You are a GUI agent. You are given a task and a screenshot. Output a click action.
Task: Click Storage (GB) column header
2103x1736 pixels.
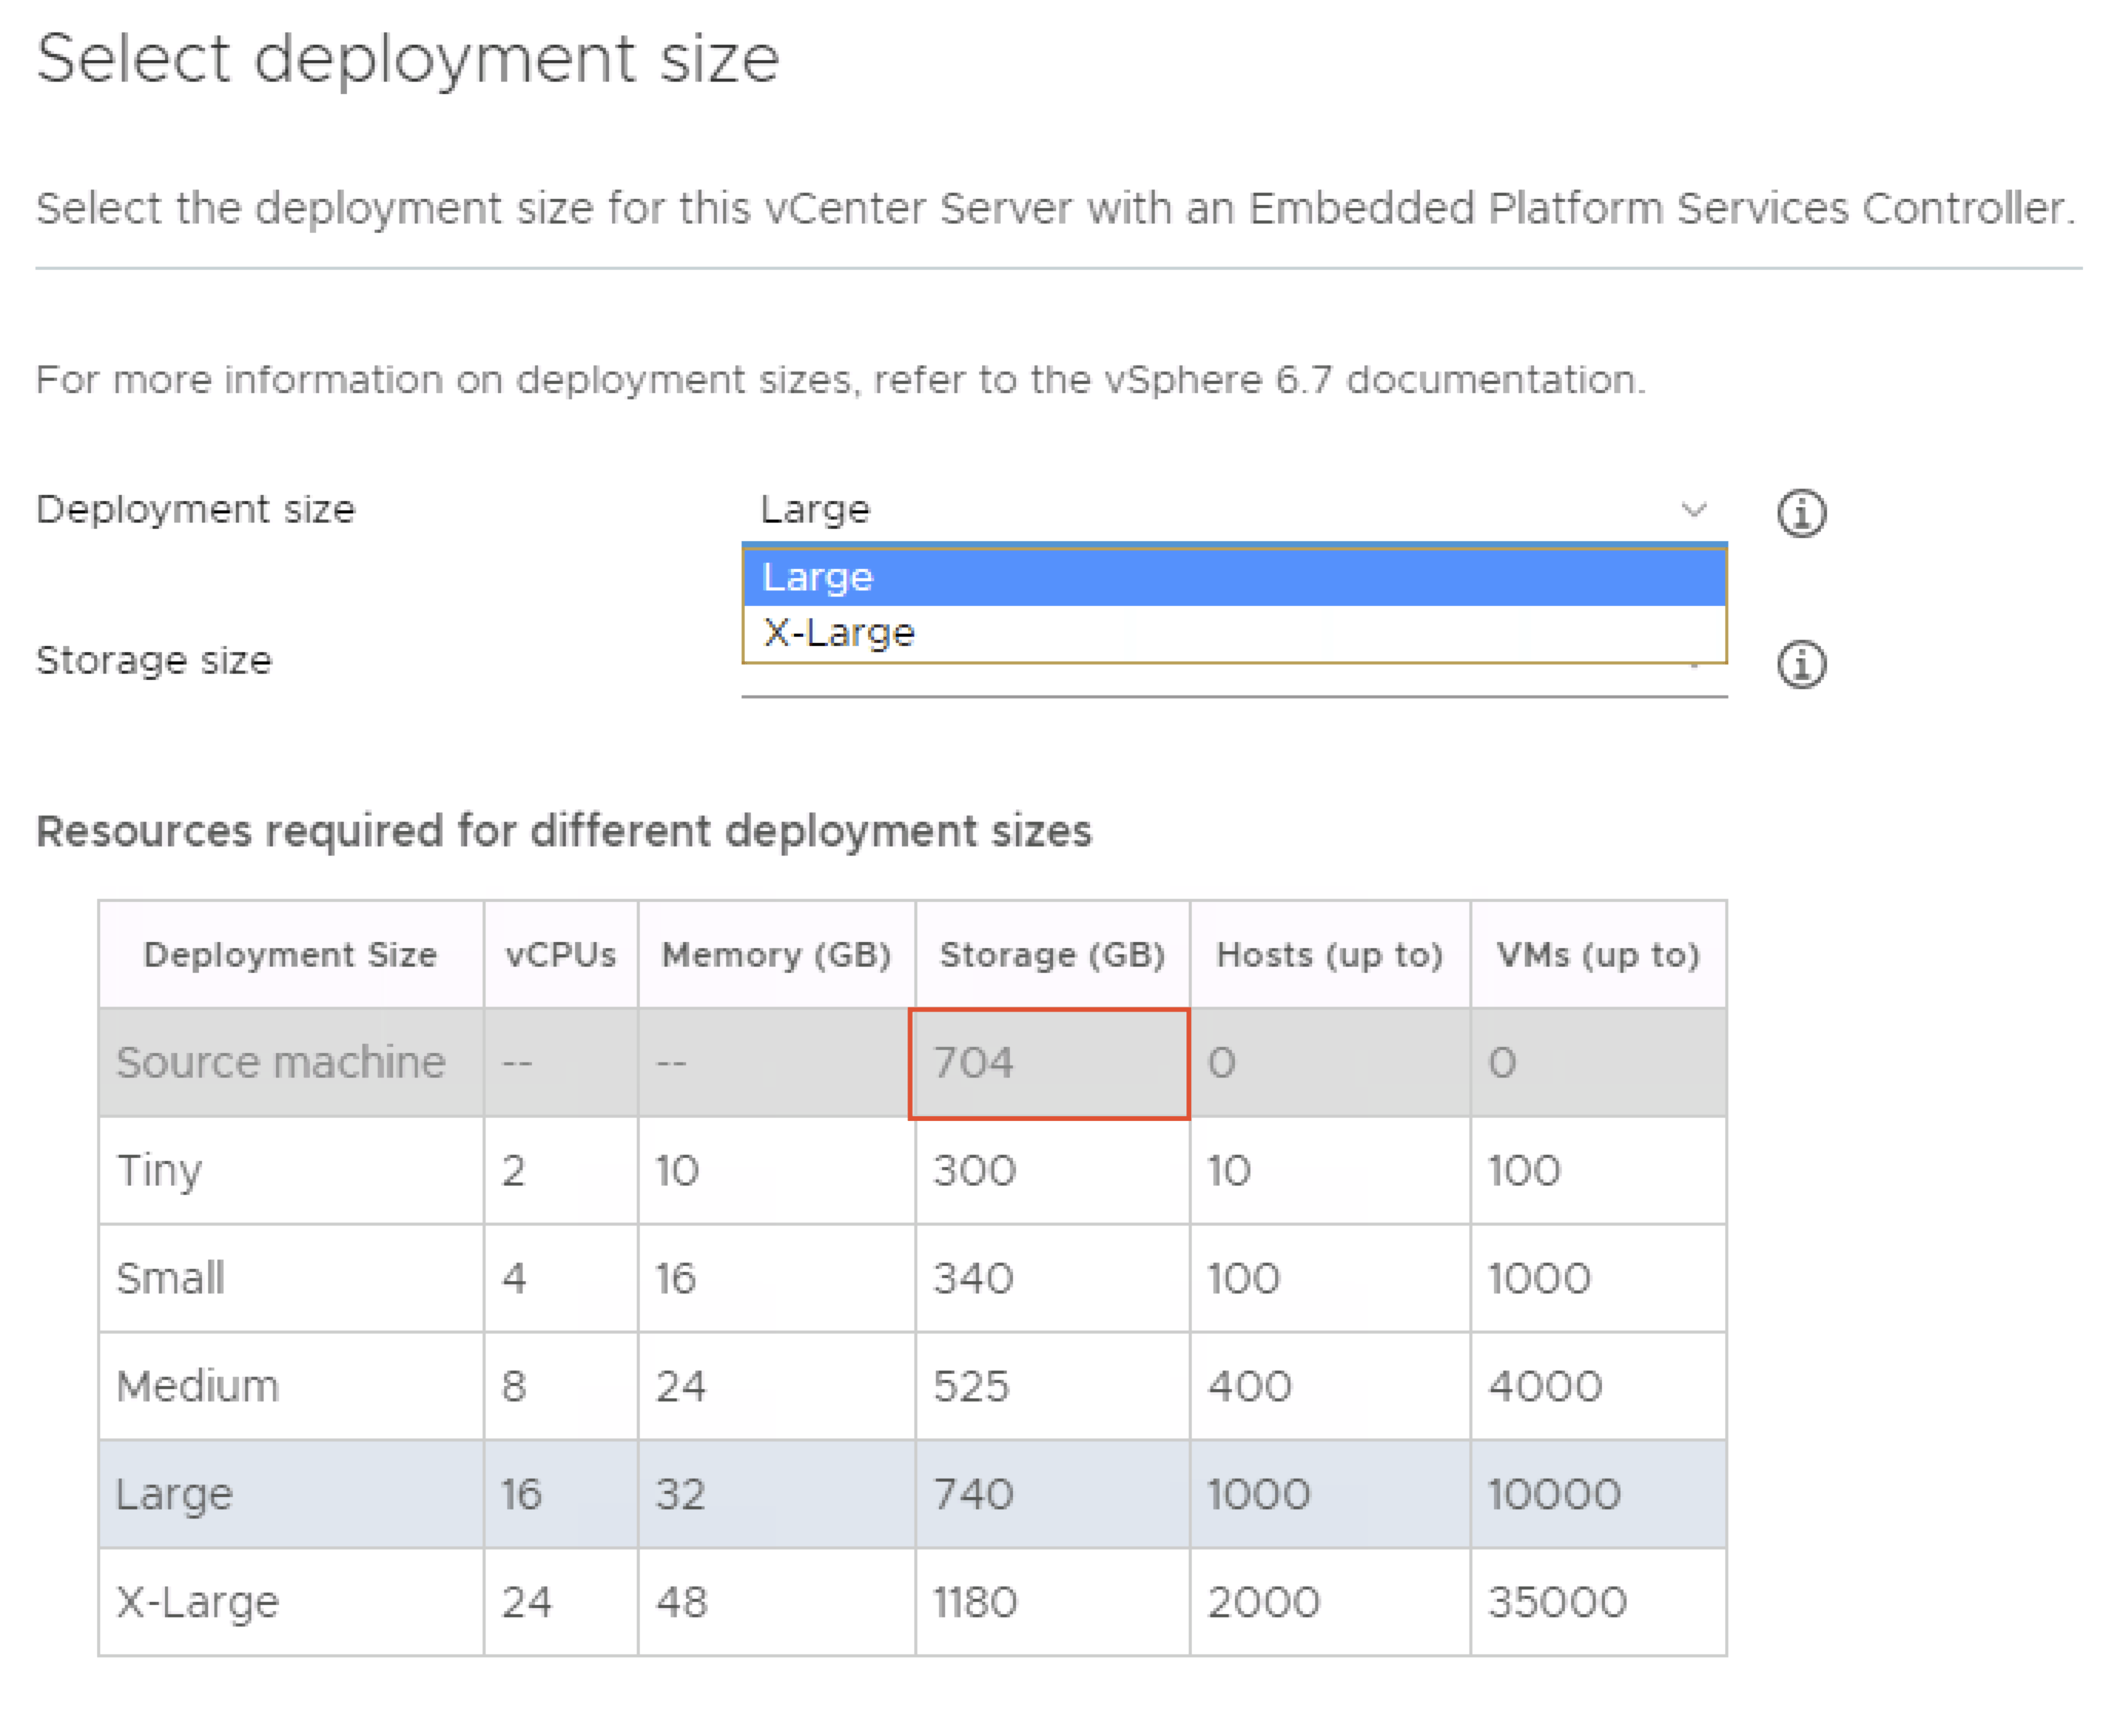1051,954
